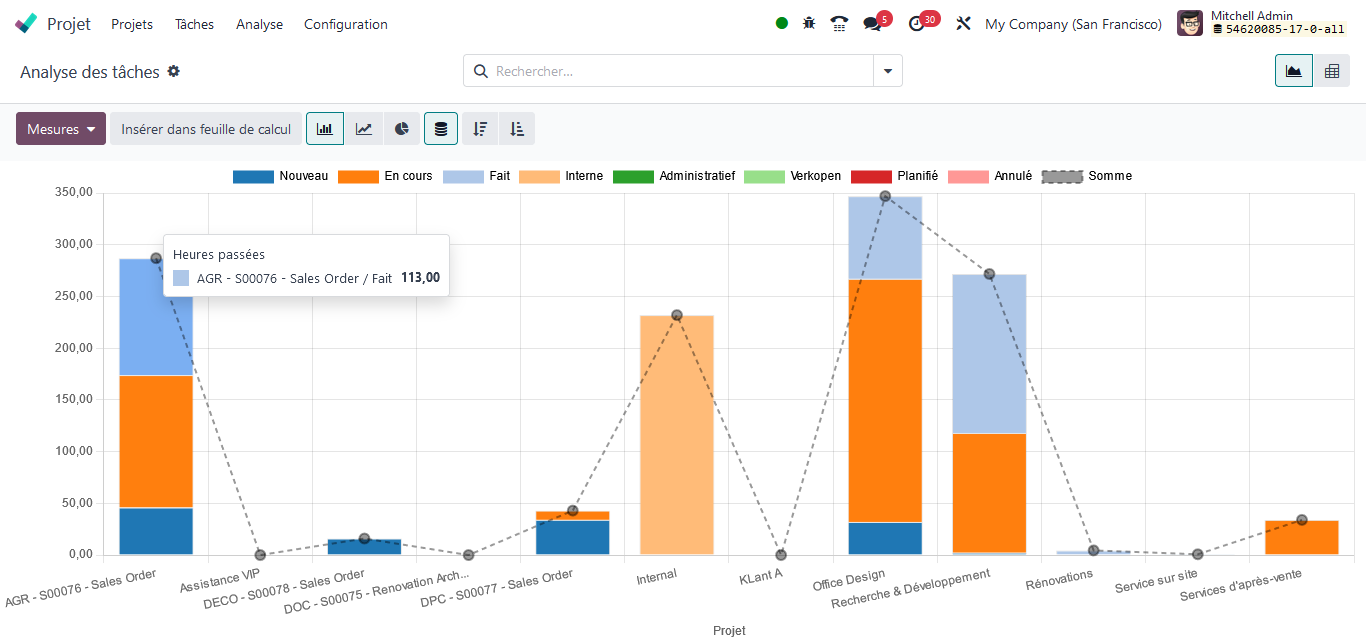Click Insérer dans feuille de calcul
This screenshot has width=1366, height=642.
coord(206,128)
